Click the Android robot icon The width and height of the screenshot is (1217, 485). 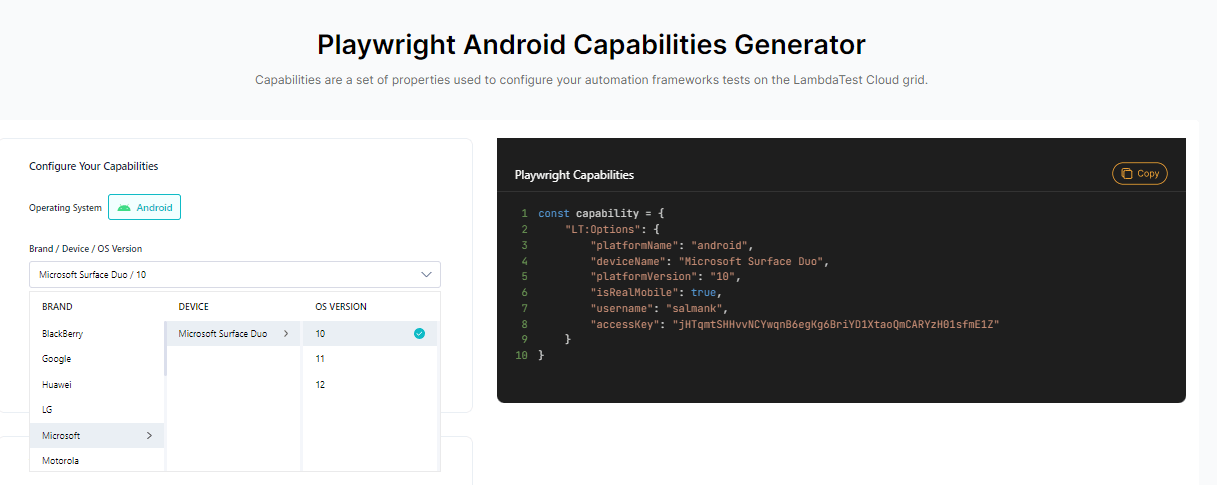coord(124,208)
